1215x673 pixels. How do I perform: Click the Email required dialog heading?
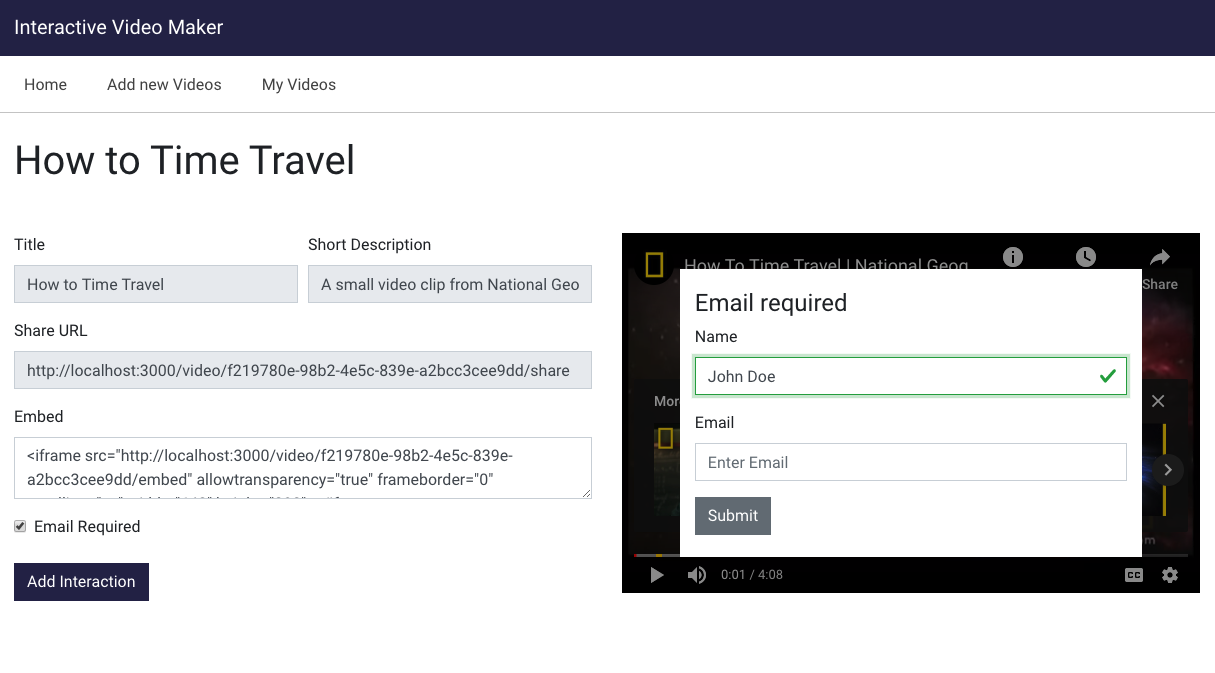point(771,303)
